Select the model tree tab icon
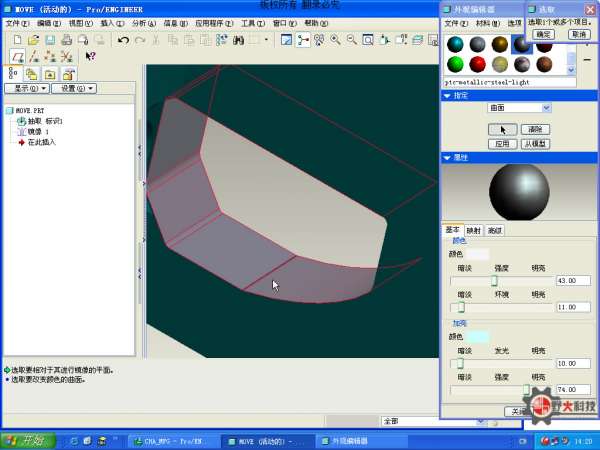This screenshot has height=450, width=600. [13, 74]
